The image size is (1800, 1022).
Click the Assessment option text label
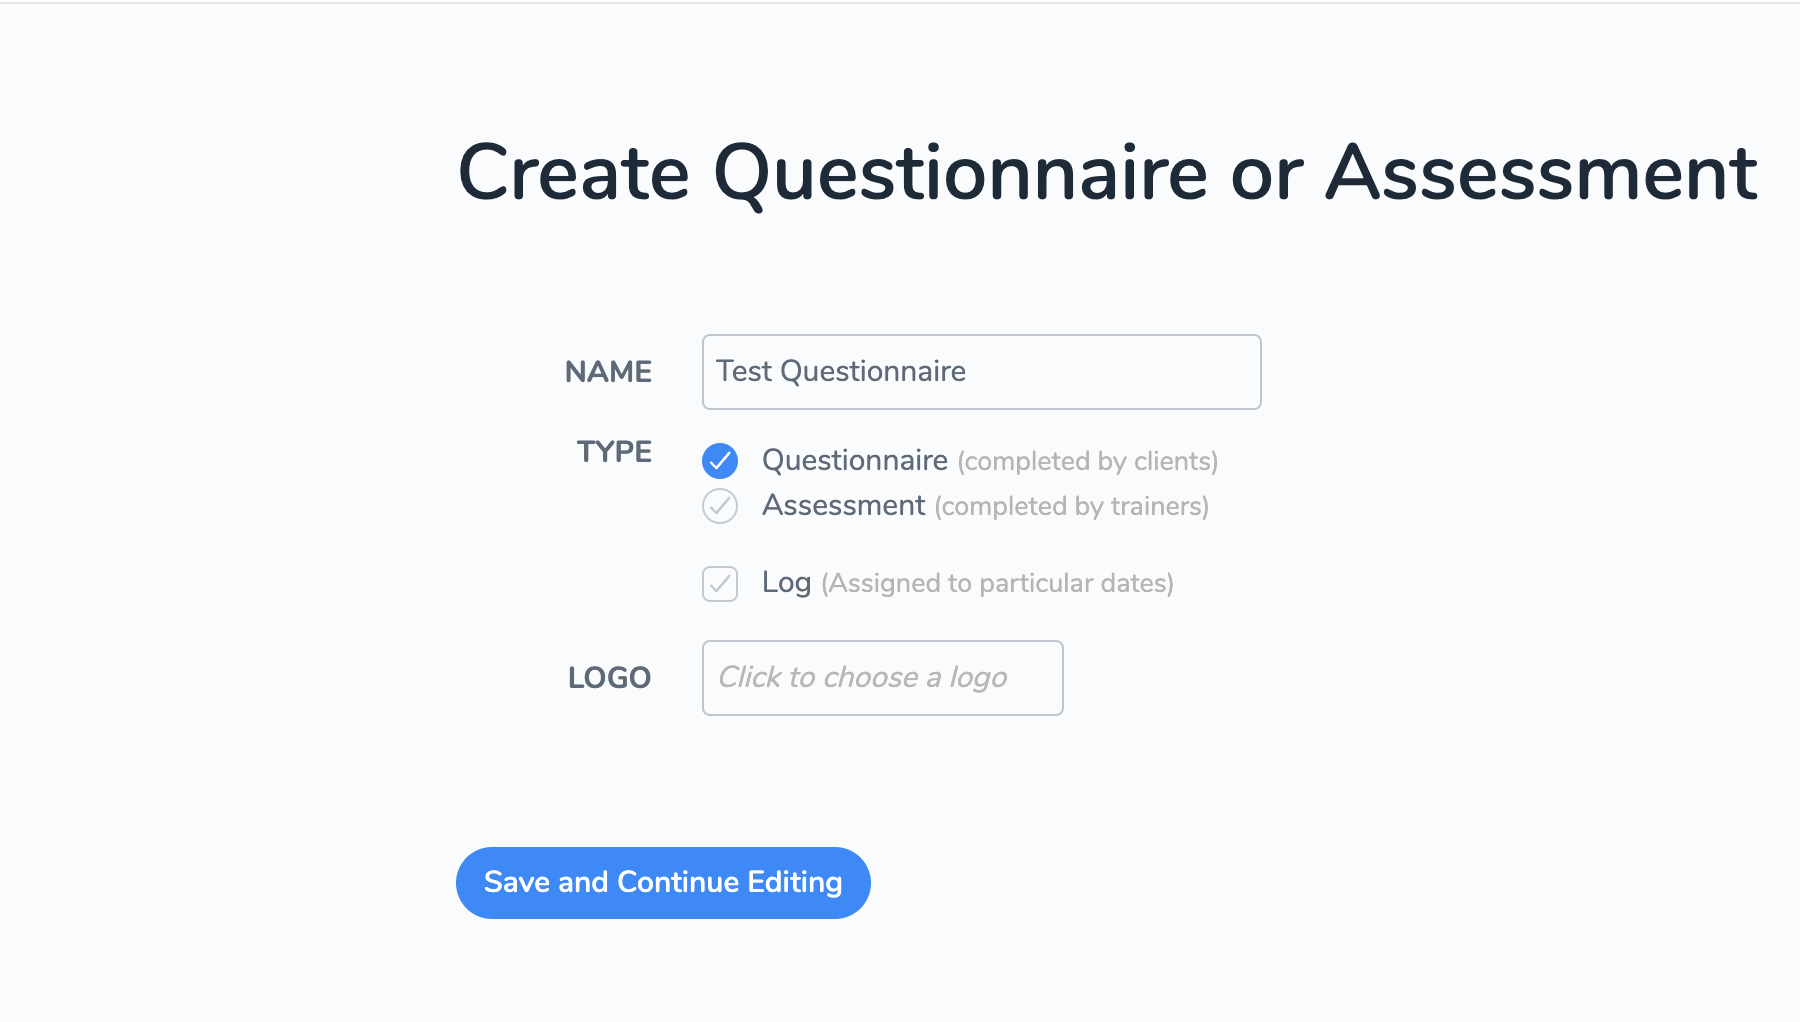843,506
